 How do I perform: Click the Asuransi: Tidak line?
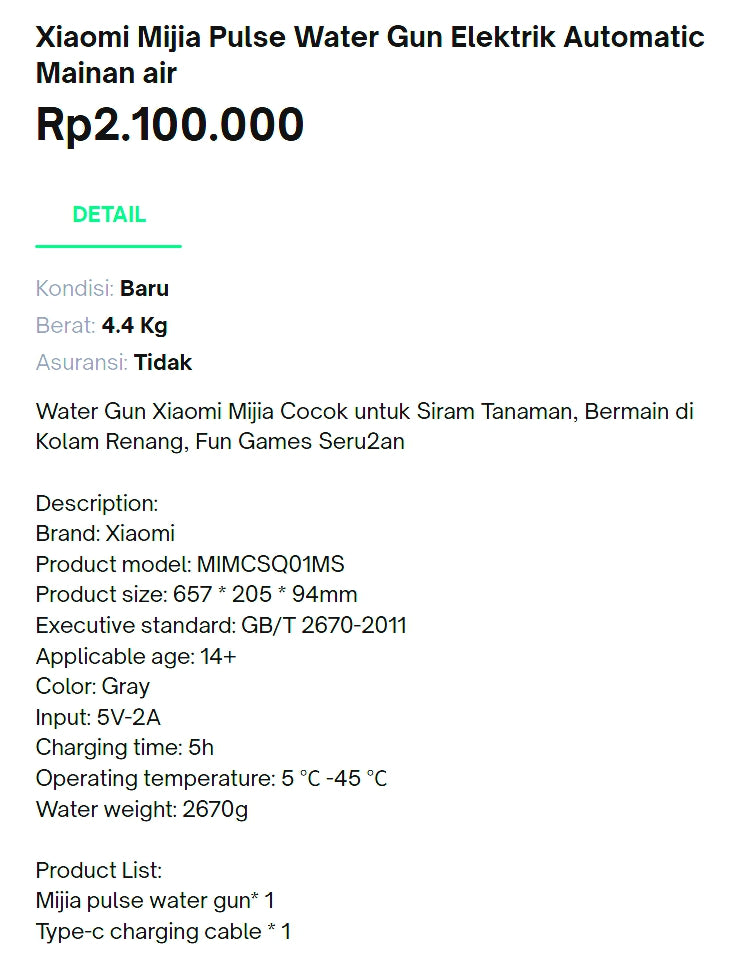[113, 363]
